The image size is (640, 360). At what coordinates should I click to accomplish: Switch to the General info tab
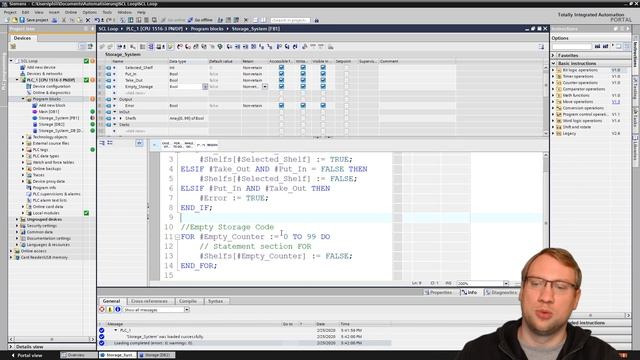[111, 301]
